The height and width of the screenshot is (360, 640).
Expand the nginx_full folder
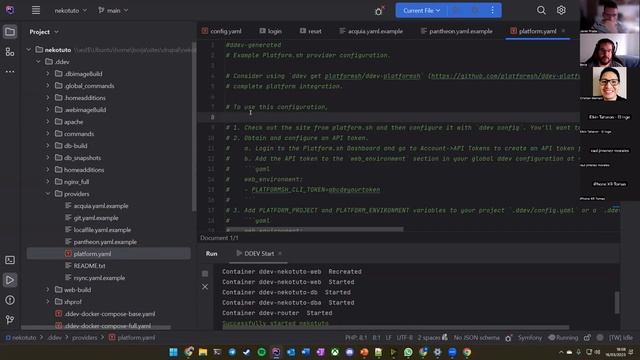click(48, 182)
